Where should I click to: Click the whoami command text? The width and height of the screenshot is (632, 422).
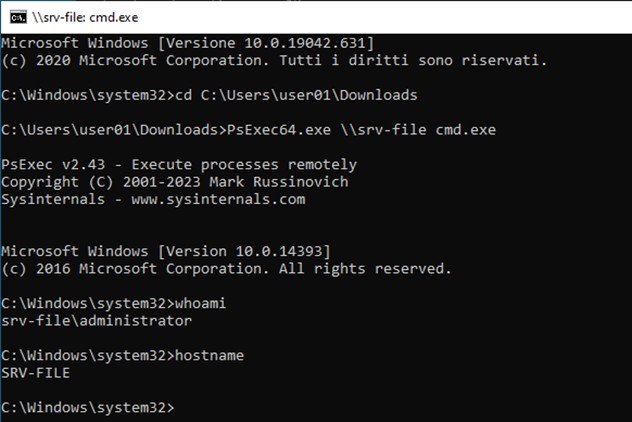point(204,303)
